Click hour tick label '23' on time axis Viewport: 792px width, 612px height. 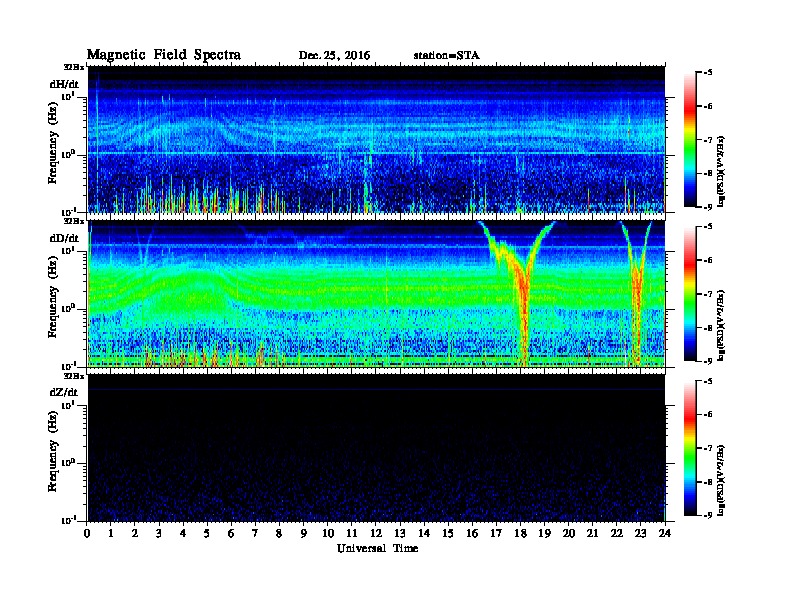pyautogui.click(x=640, y=534)
